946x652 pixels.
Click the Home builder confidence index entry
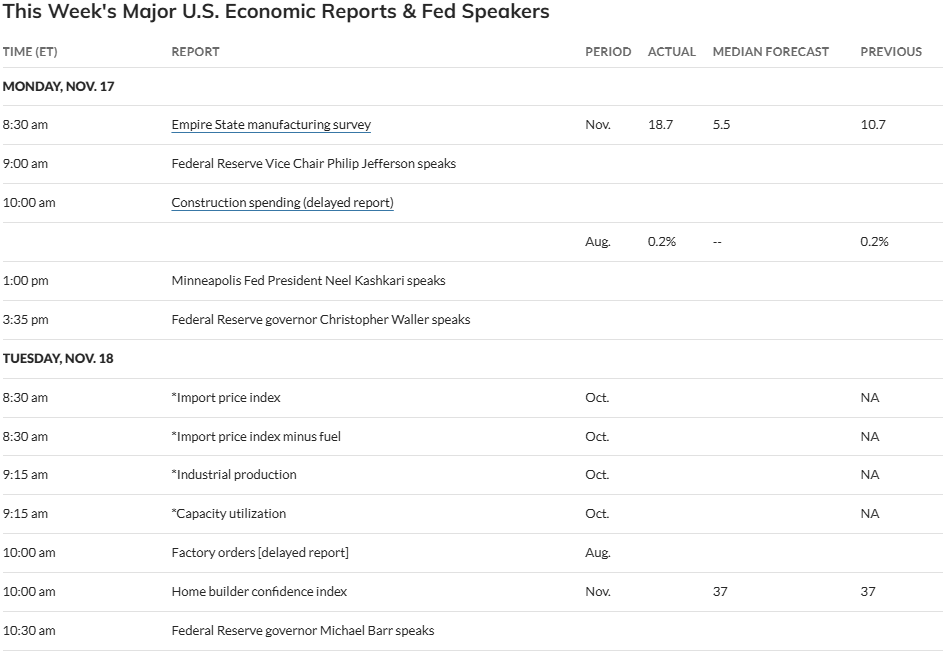(259, 592)
